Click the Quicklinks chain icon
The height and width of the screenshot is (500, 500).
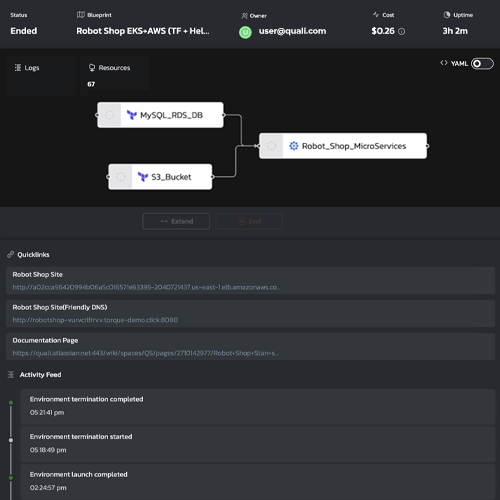pyautogui.click(x=10, y=254)
